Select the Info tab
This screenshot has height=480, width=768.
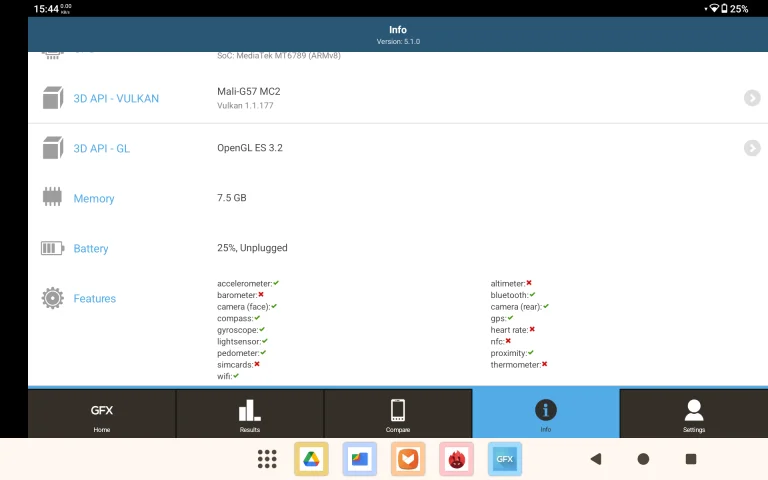click(546, 414)
